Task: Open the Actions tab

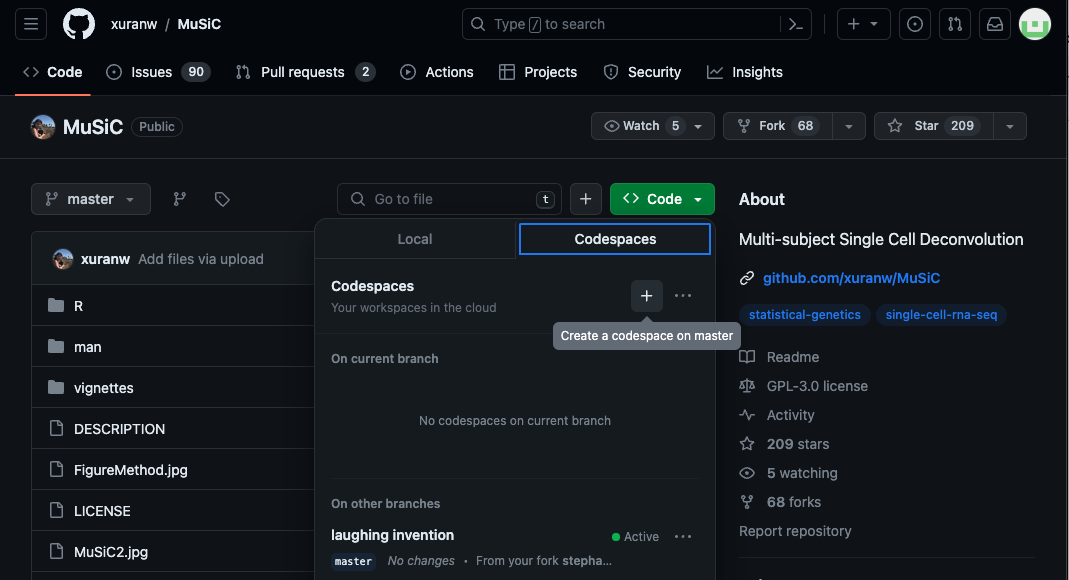Action: pos(436,72)
